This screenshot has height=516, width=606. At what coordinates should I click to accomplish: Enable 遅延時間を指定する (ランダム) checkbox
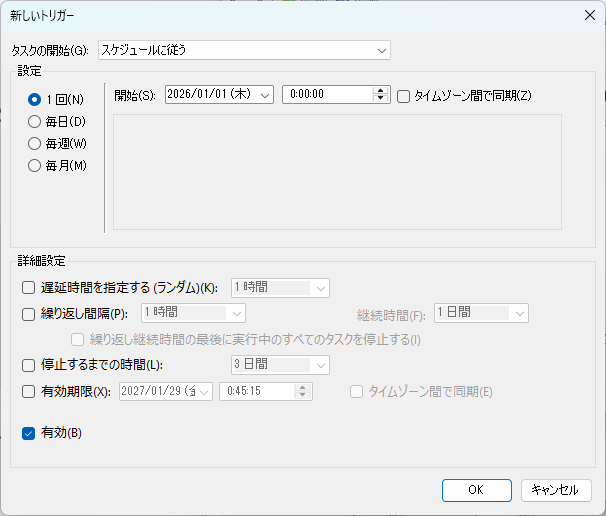pyautogui.click(x=28, y=288)
